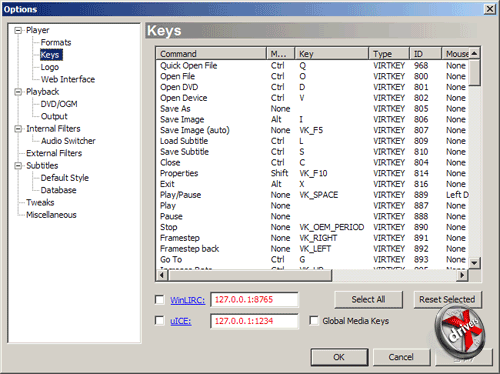Select the Player tree item
Screen dimensions: 500x374
tap(38, 30)
